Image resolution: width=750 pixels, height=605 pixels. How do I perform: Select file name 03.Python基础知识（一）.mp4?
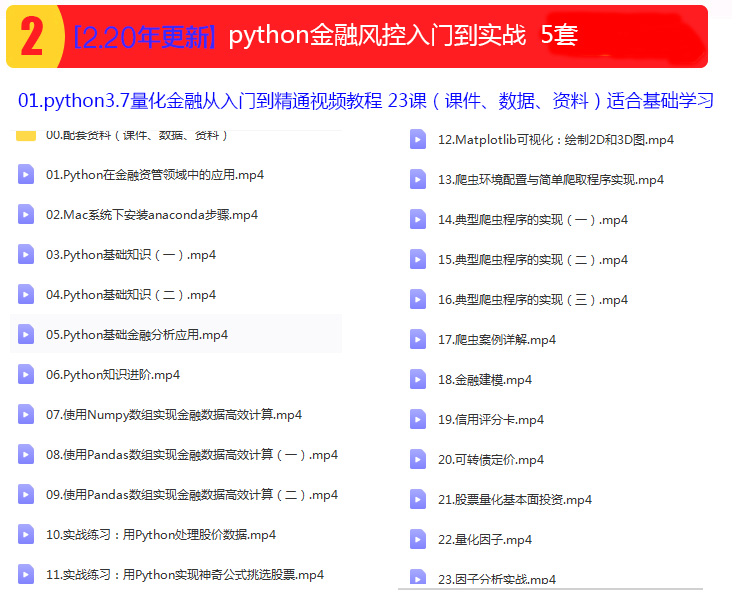[x=131, y=255]
